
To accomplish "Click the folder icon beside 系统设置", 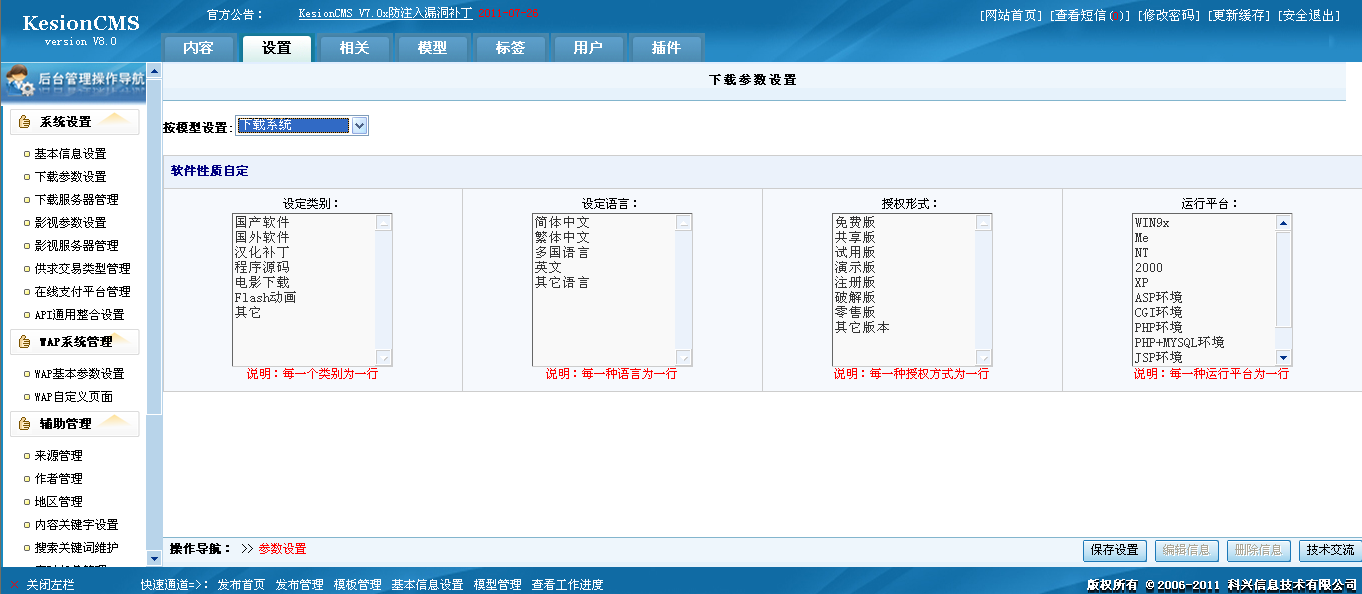I will click(22, 121).
